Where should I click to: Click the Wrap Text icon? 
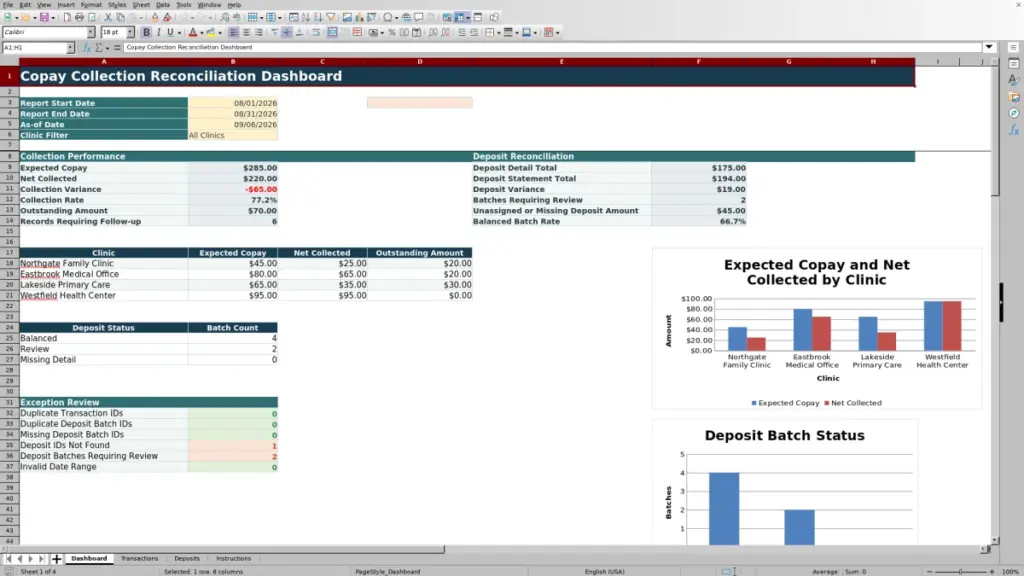pos(316,32)
